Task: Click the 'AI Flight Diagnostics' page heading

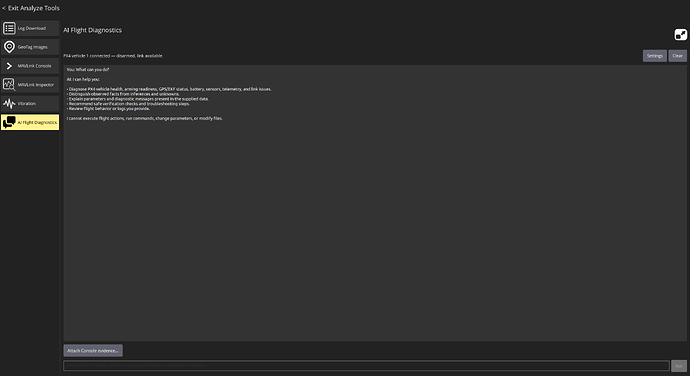Action: point(92,30)
